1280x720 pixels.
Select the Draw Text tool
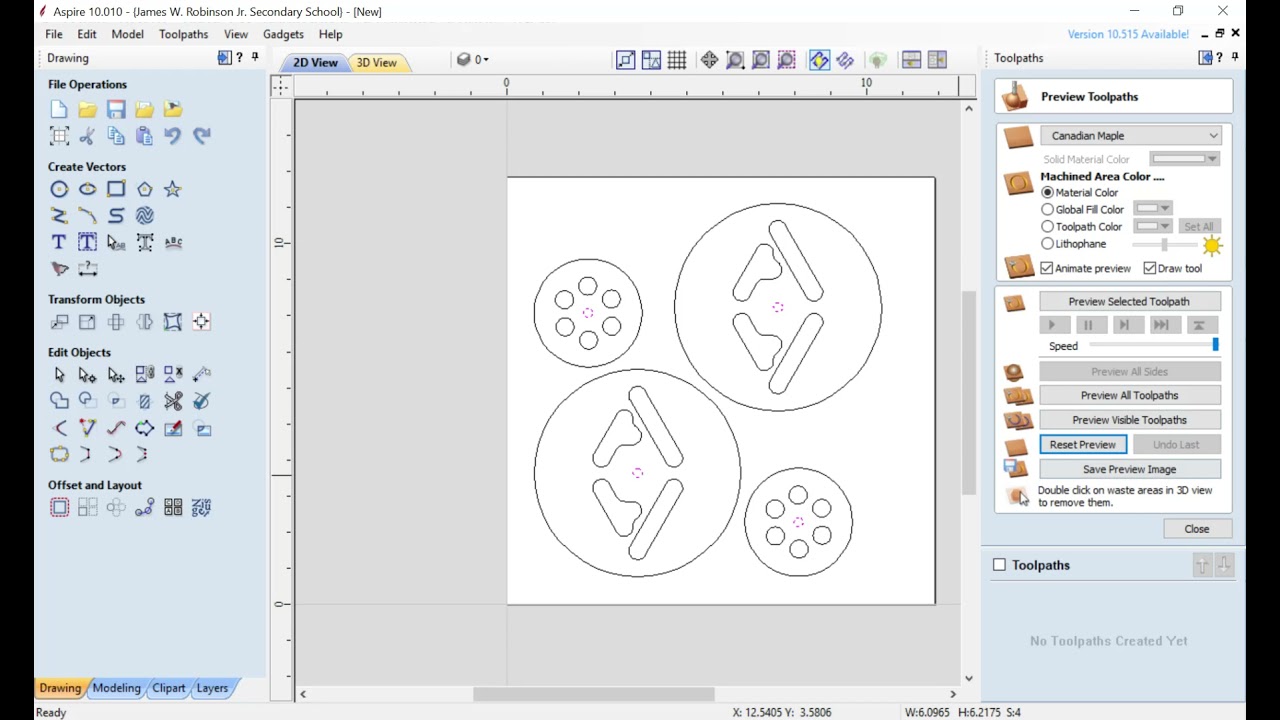[59, 242]
